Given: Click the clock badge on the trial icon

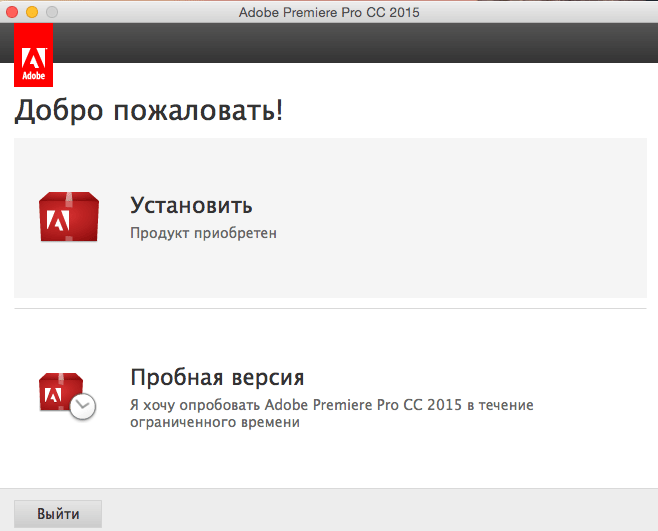Looking at the screenshot, I should [84, 406].
